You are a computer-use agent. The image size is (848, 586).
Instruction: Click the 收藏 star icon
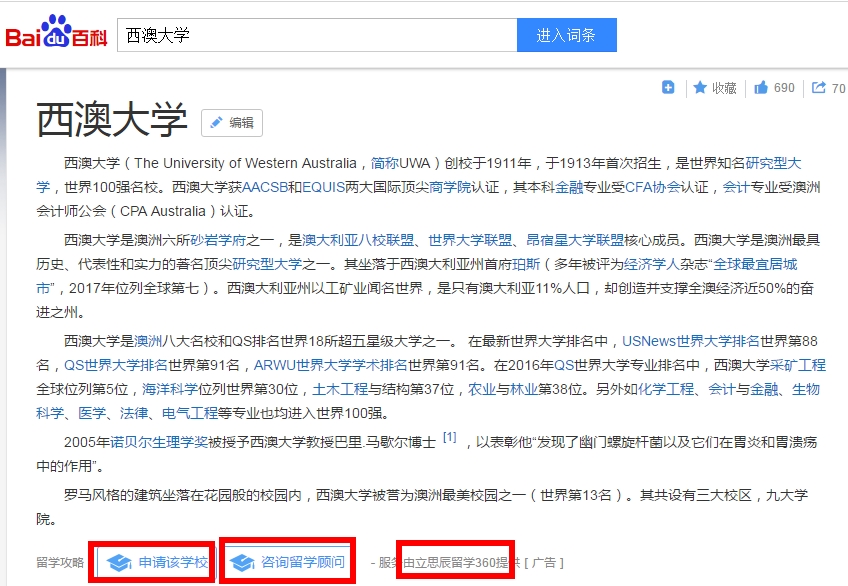(x=700, y=88)
